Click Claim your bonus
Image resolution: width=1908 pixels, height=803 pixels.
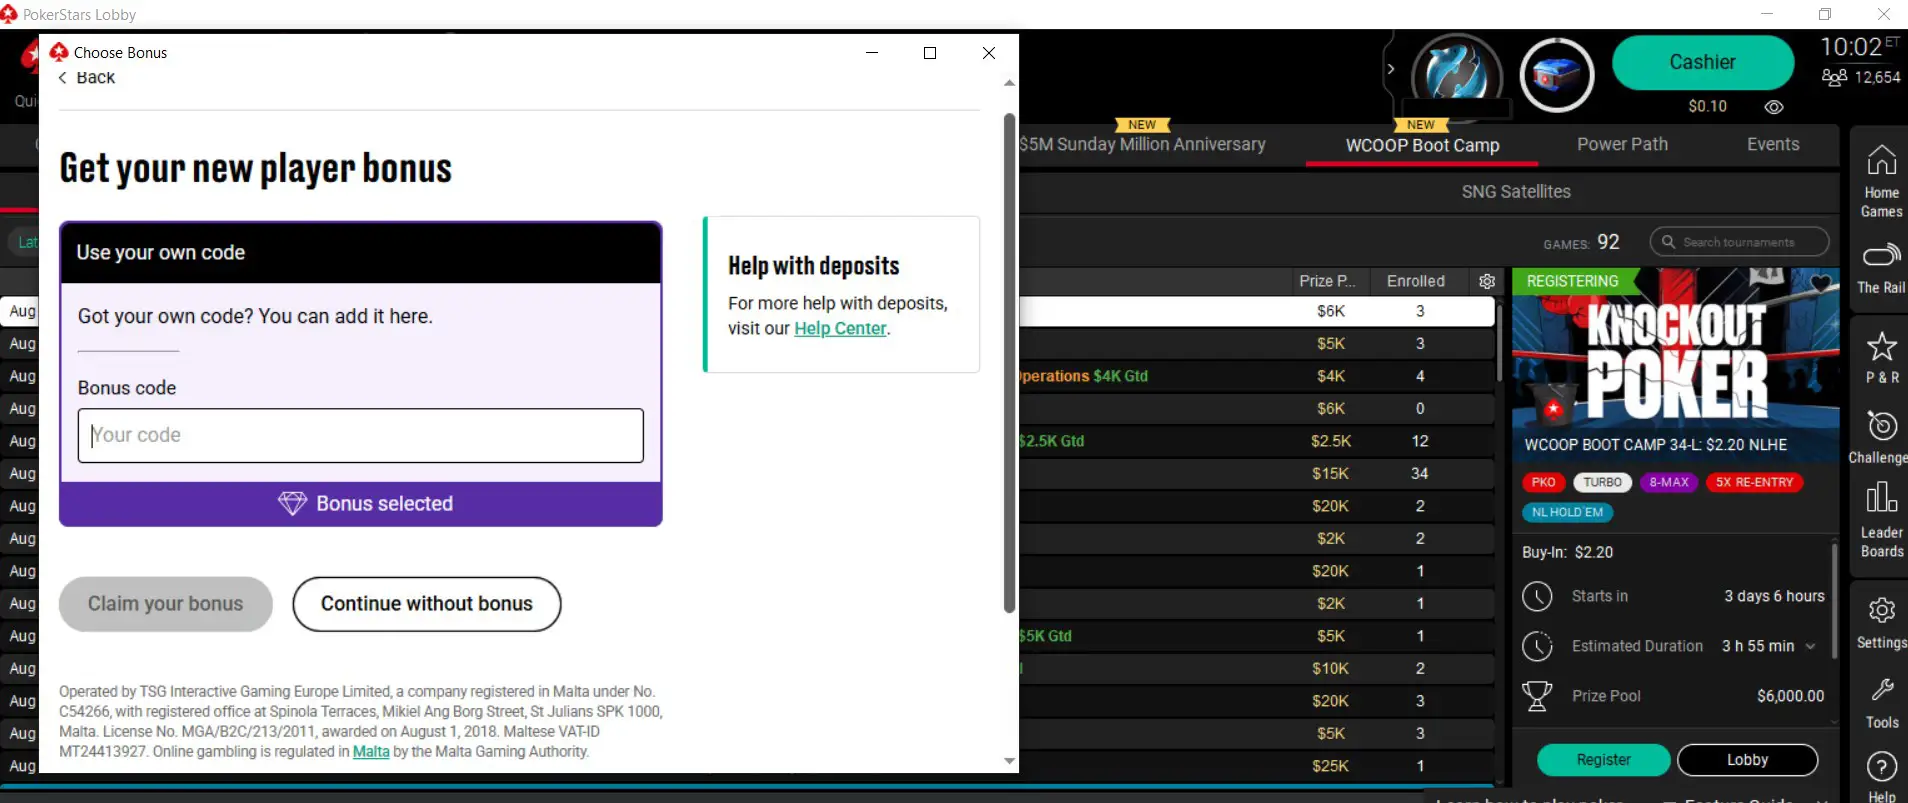point(166,604)
